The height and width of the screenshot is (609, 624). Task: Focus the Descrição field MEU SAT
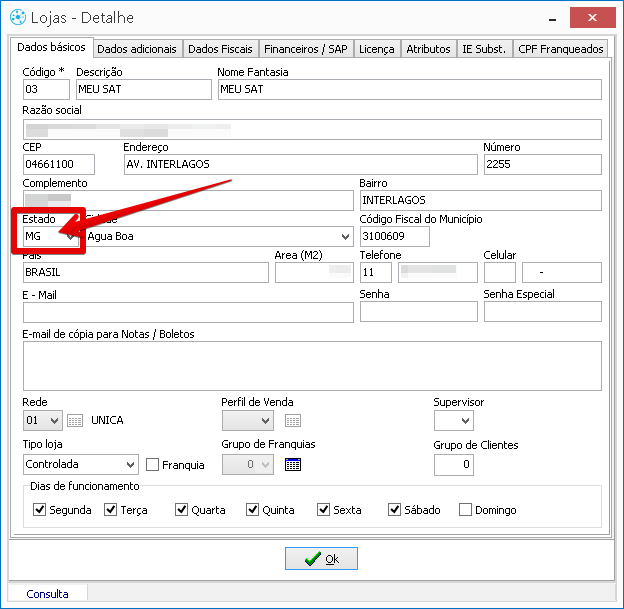tap(144, 89)
